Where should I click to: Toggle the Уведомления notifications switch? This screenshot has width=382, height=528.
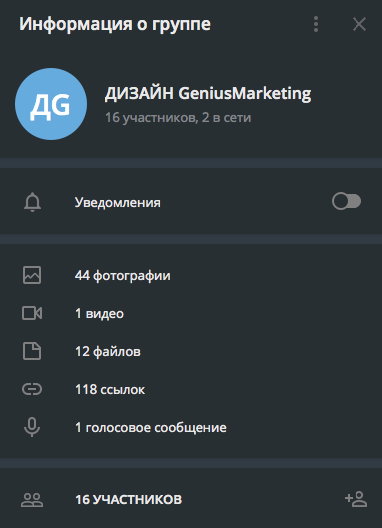click(x=346, y=201)
